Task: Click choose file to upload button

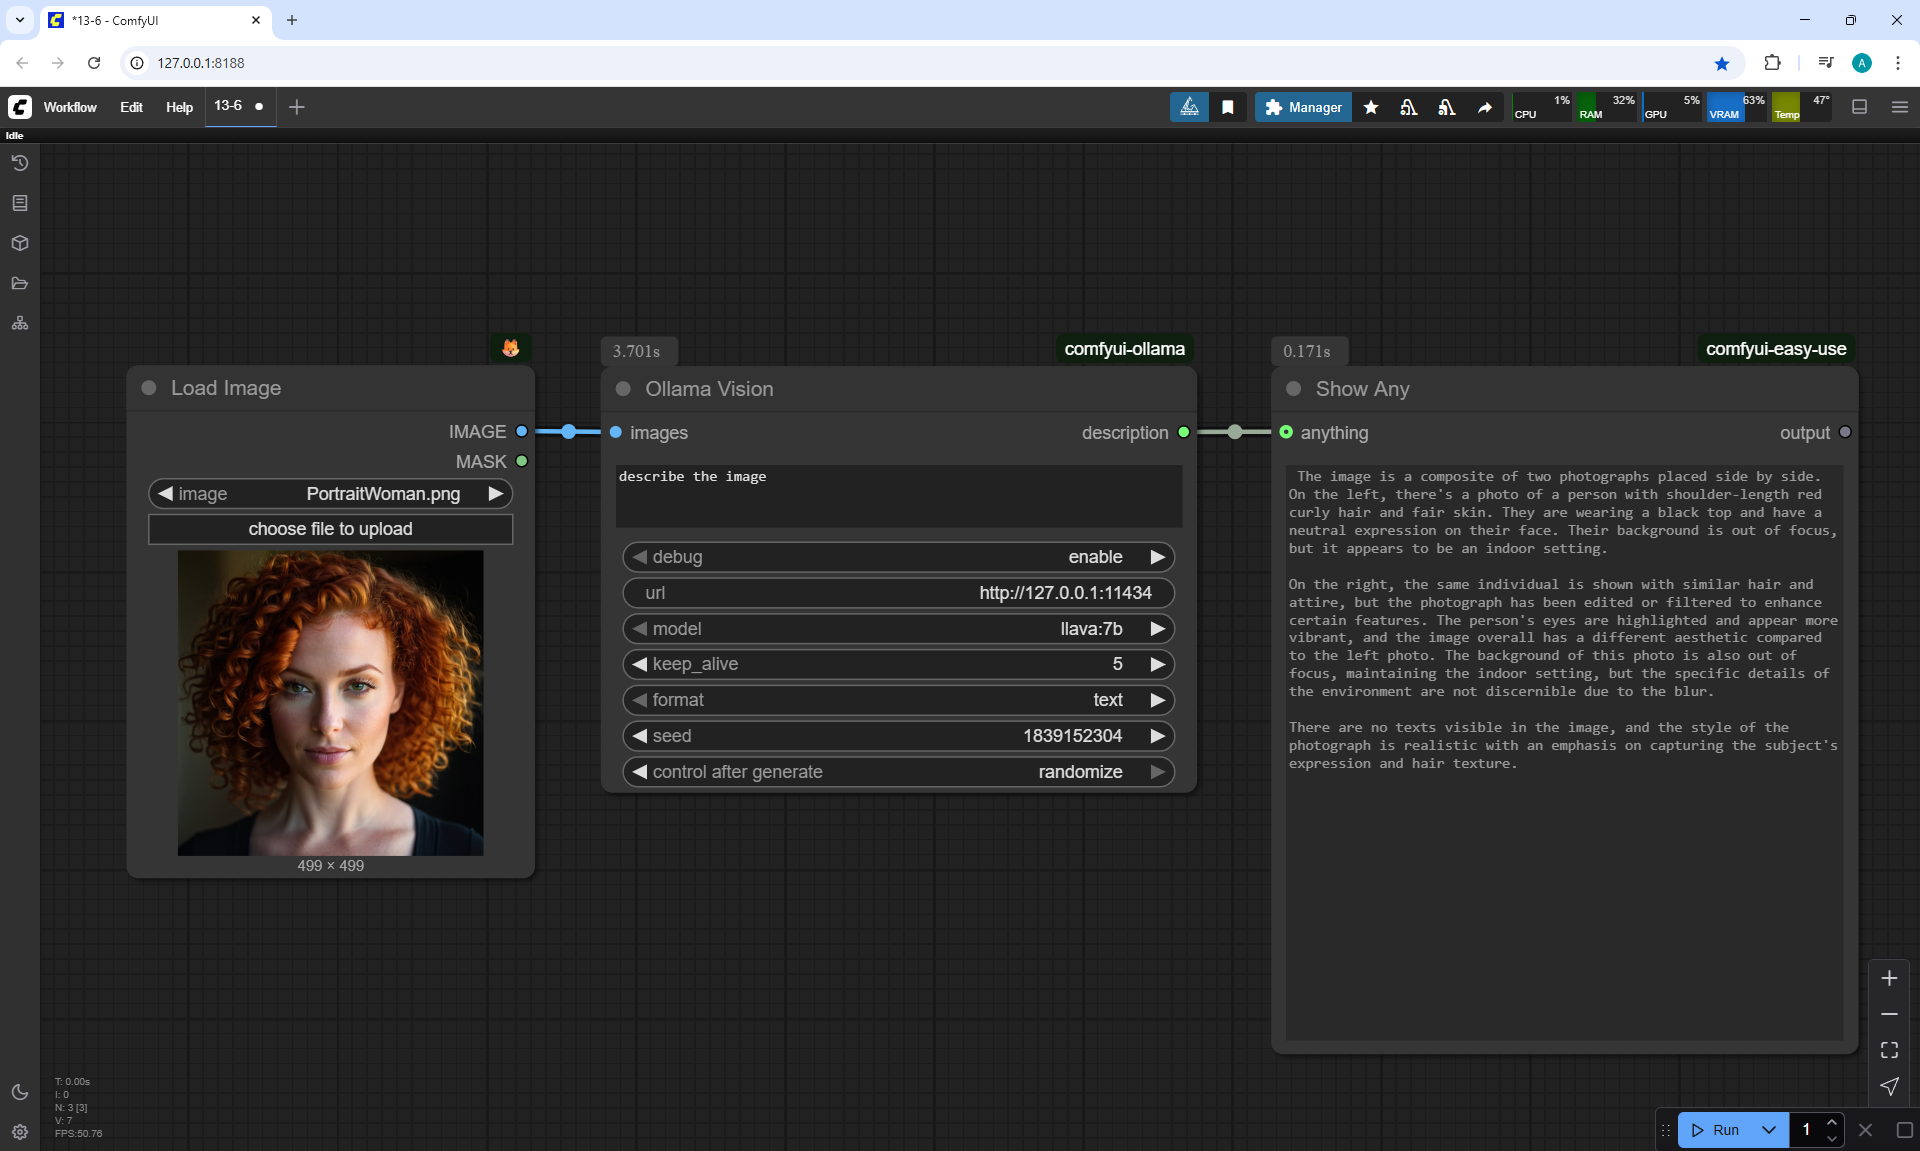Action: point(330,529)
